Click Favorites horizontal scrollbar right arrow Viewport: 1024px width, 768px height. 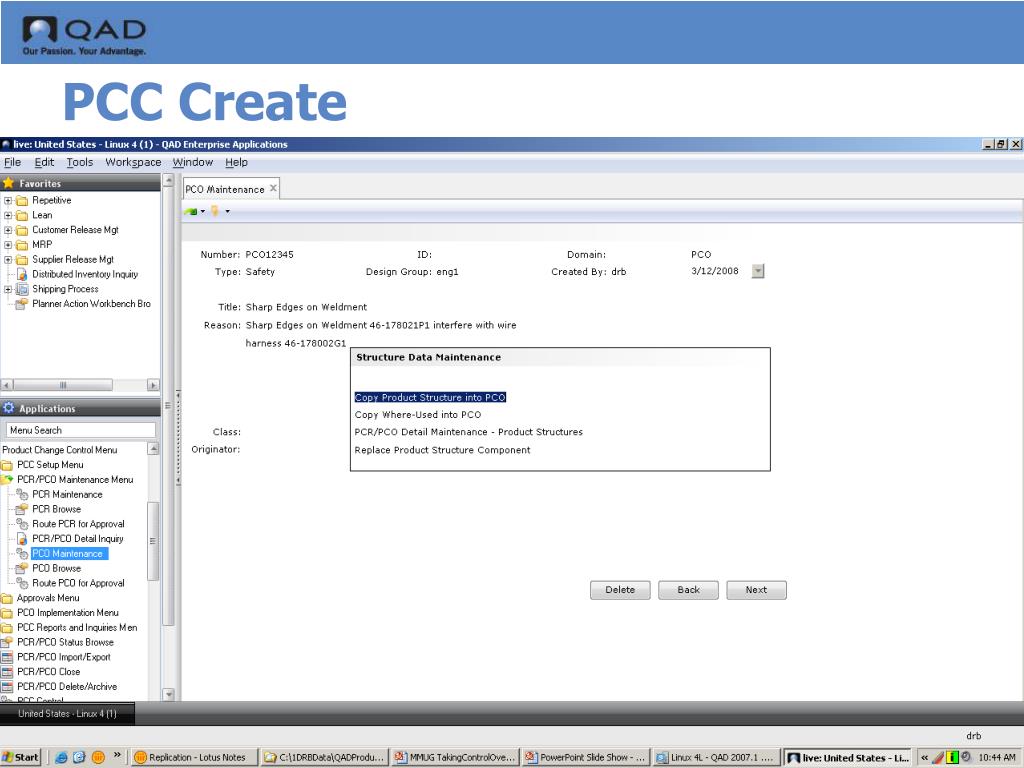pyautogui.click(x=153, y=385)
